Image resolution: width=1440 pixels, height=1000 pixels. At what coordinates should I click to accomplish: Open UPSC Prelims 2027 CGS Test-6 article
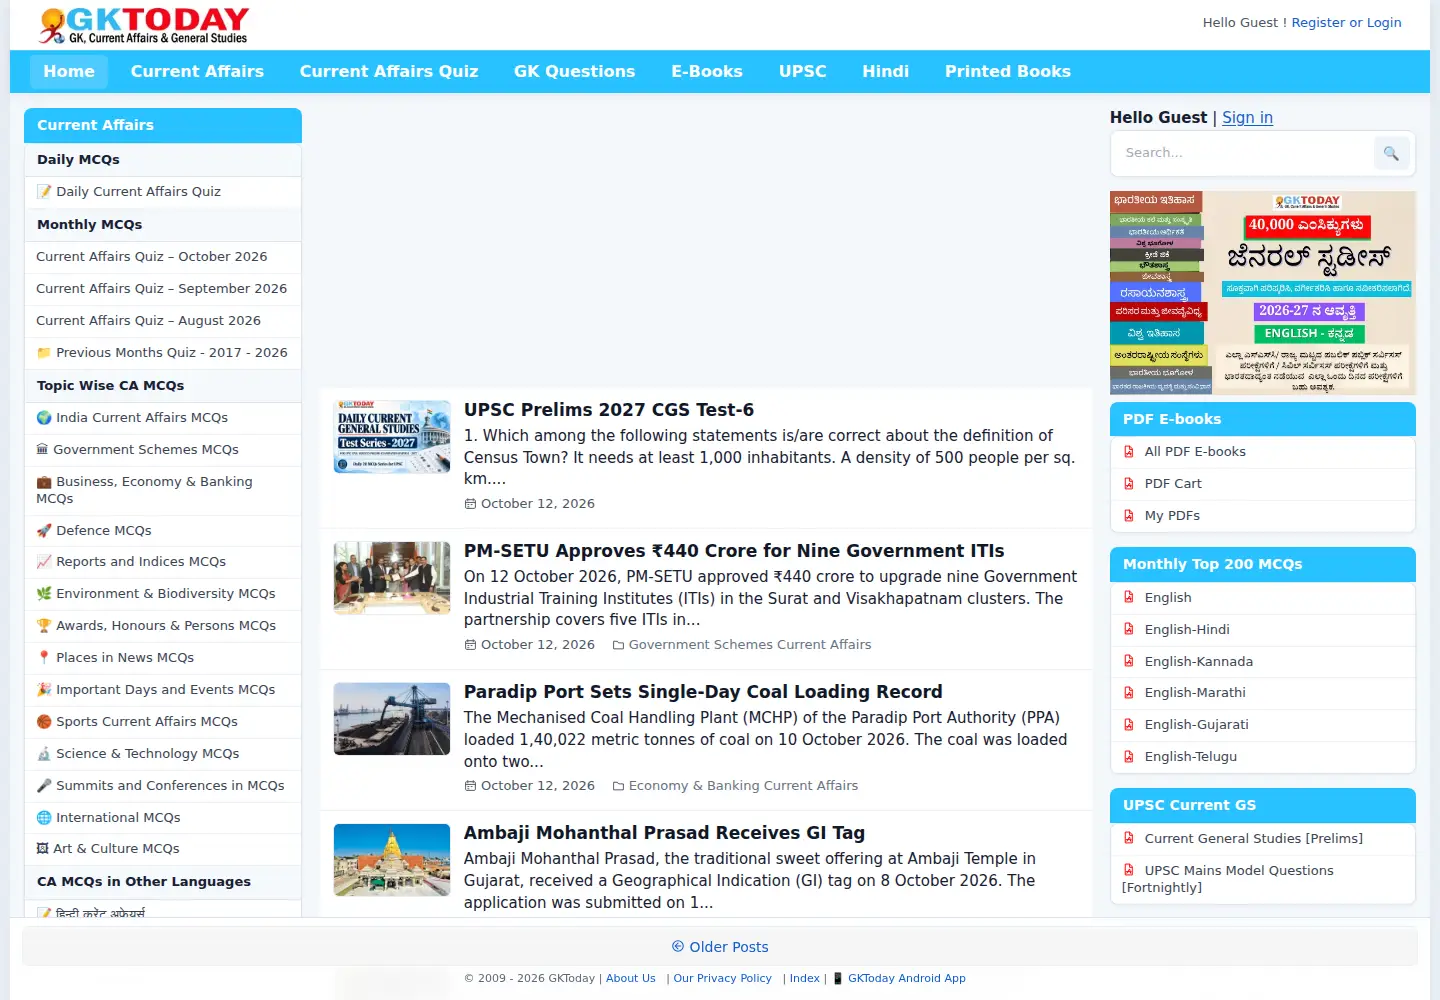609,410
